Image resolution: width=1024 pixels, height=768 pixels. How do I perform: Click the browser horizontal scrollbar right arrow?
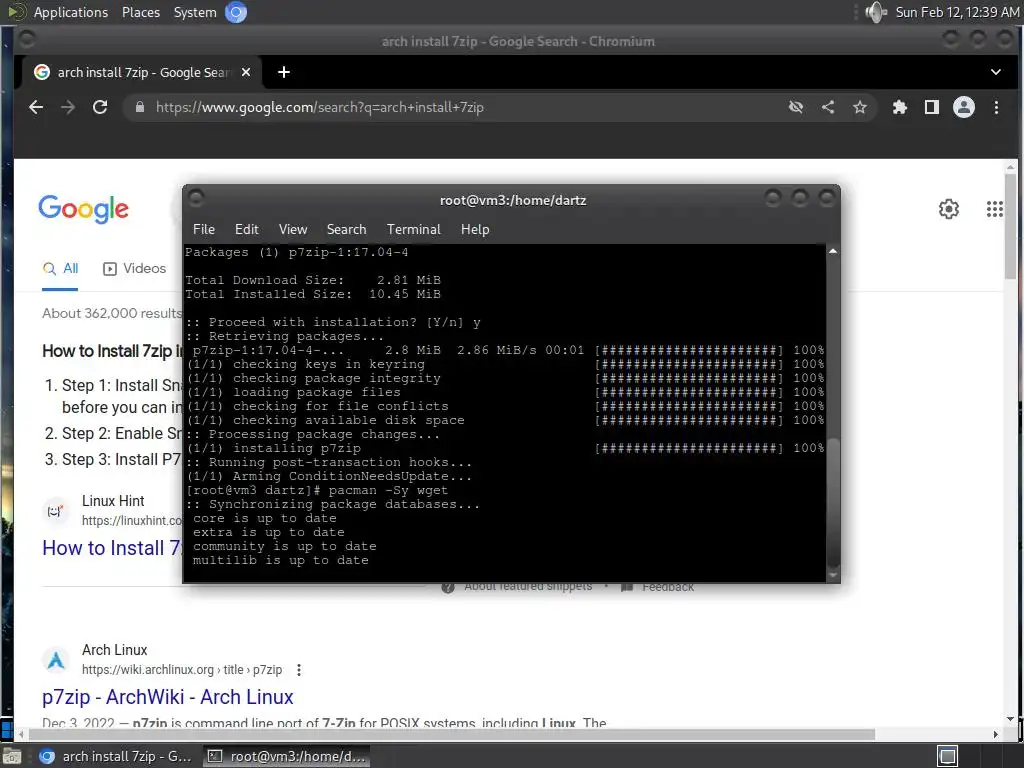click(995, 734)
